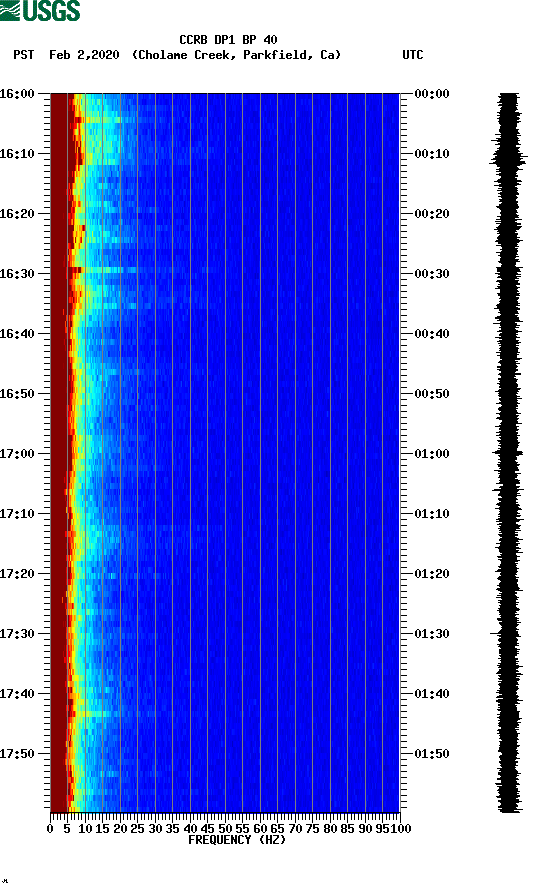
Task: Click the 17:50 PST time label
Action: tap(17, 754)
